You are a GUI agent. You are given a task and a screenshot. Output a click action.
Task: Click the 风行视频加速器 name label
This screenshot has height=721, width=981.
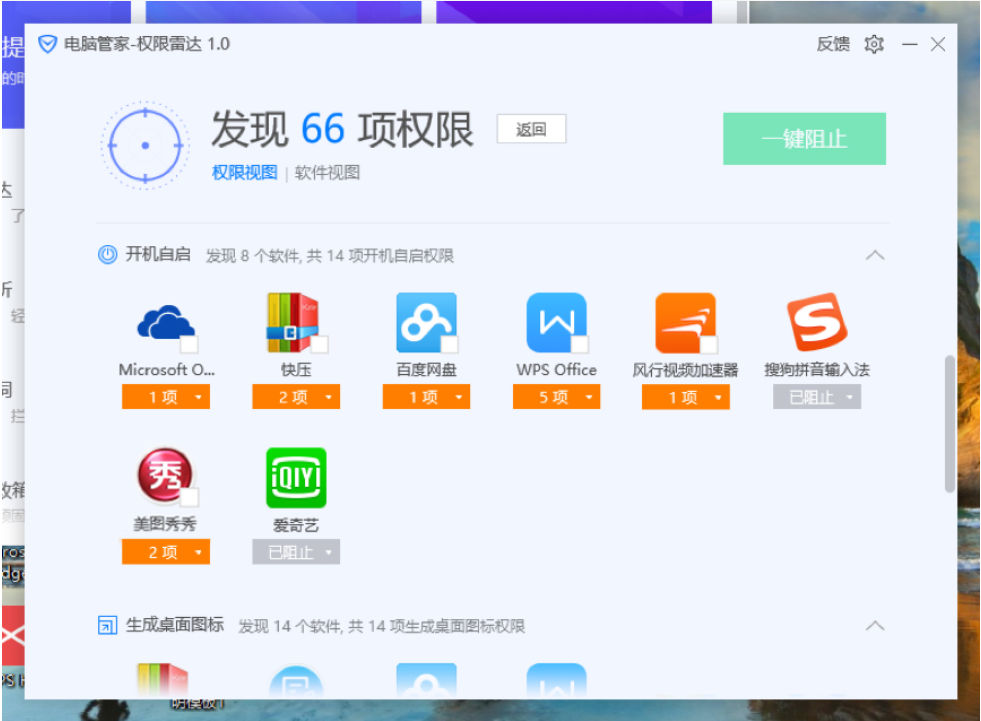[686, 371]
